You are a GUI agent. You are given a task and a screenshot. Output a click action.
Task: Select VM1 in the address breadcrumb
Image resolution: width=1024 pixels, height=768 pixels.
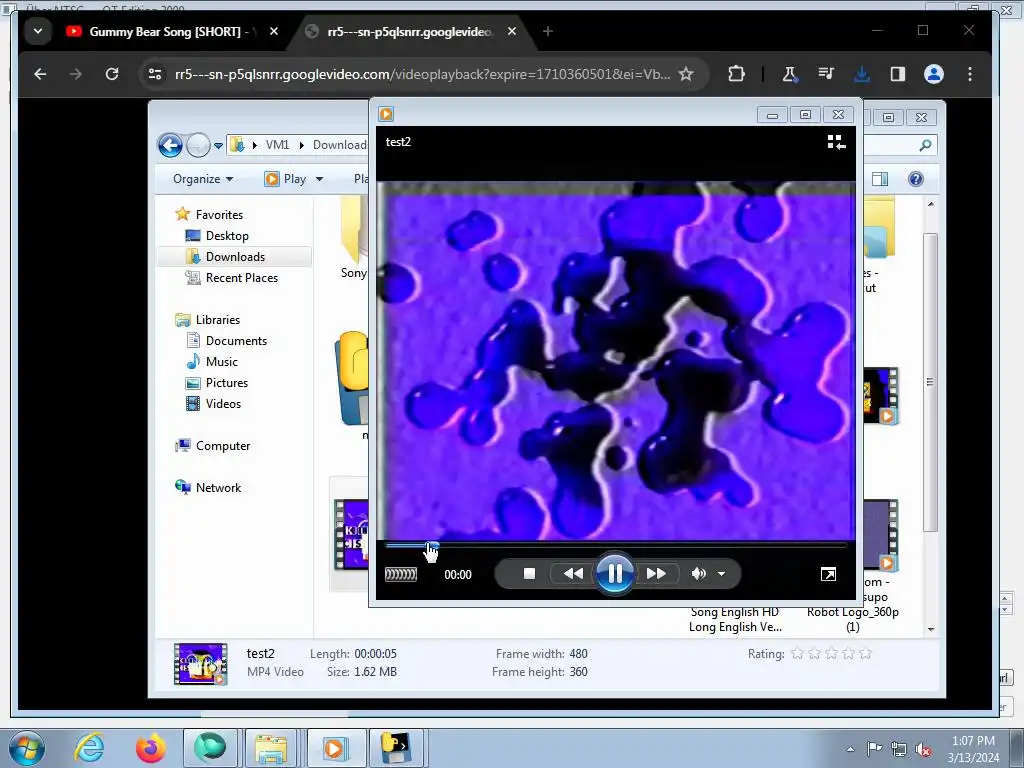pyautogui.click(x=277, y=145)
